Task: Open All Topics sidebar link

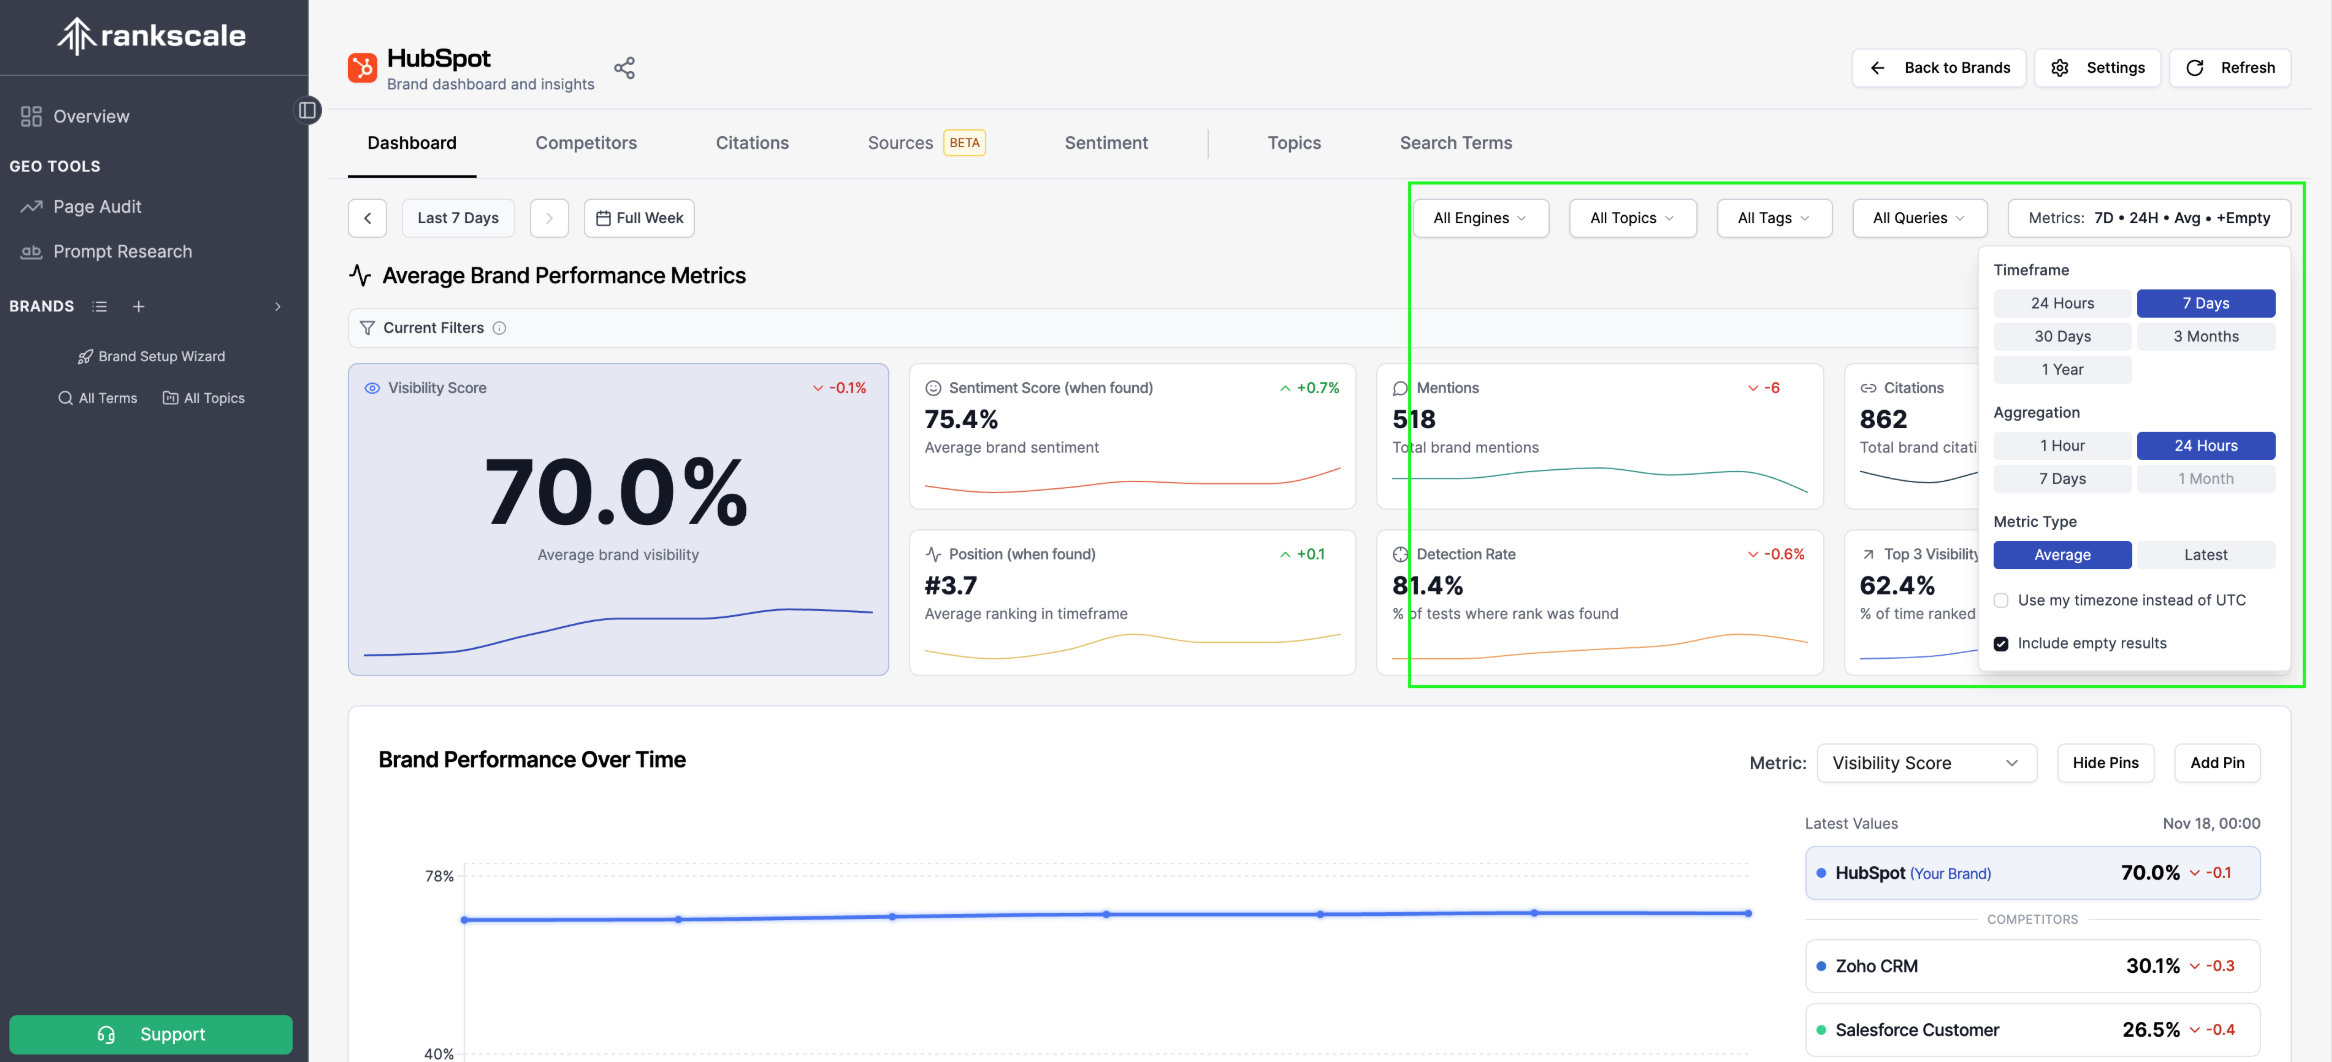Action: (x=204, y=398)
